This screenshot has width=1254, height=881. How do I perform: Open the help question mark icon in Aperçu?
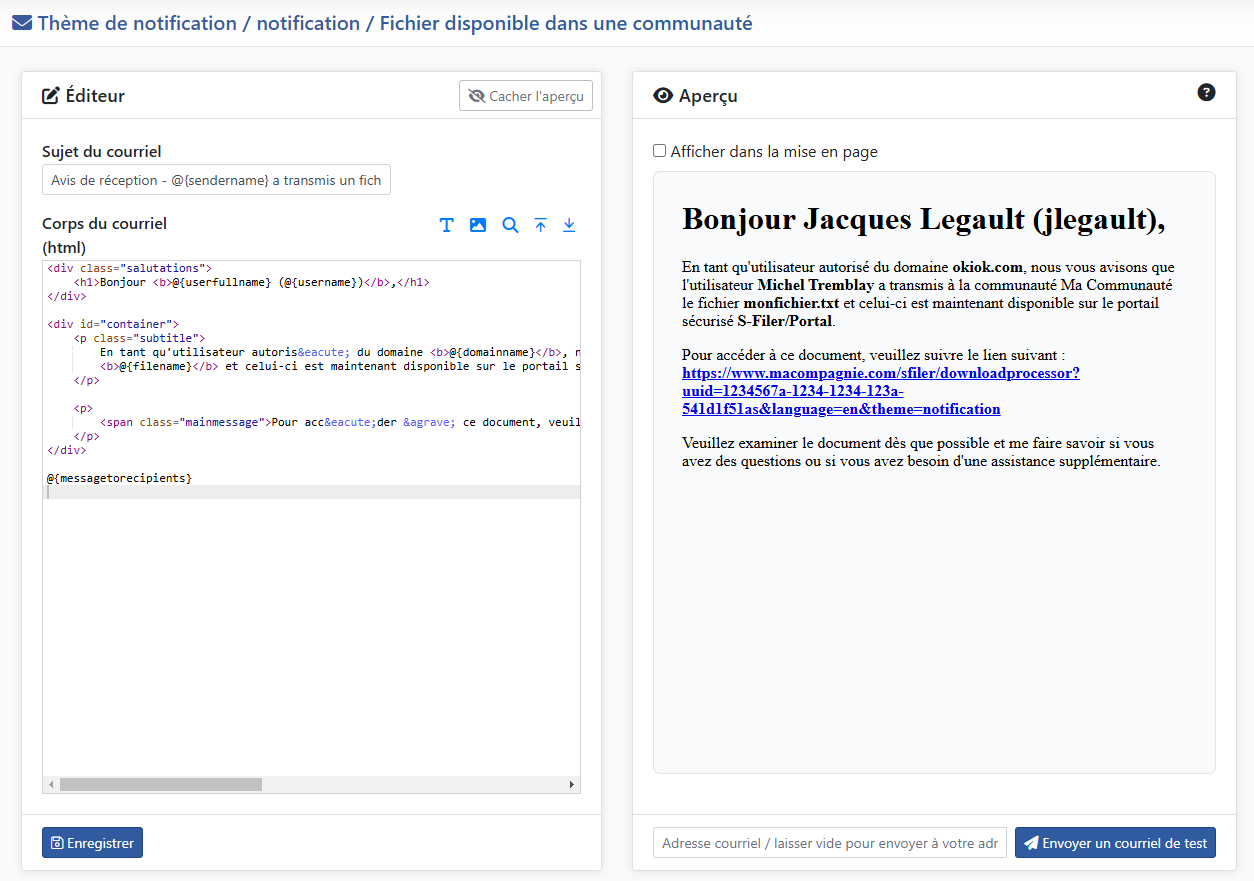point(1206,93)
